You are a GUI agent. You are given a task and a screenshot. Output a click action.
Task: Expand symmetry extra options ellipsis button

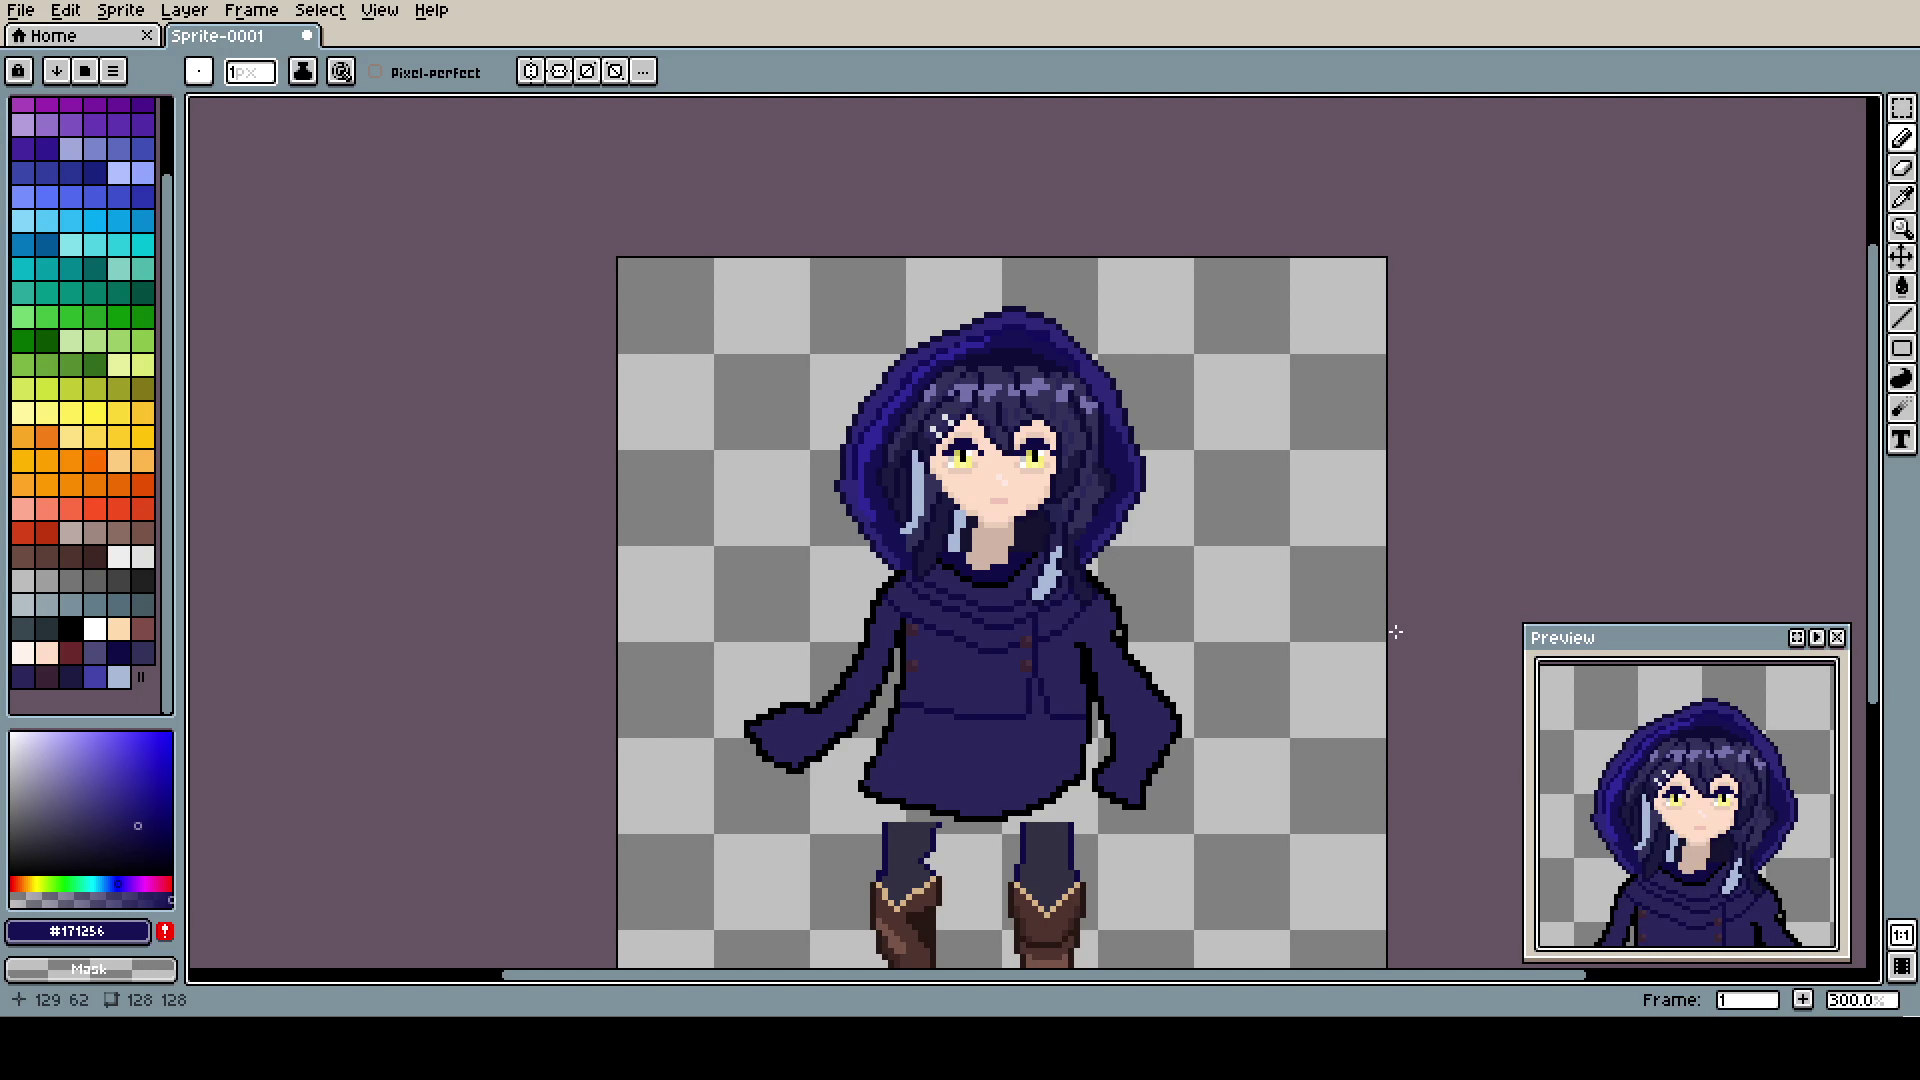(643, 71)
